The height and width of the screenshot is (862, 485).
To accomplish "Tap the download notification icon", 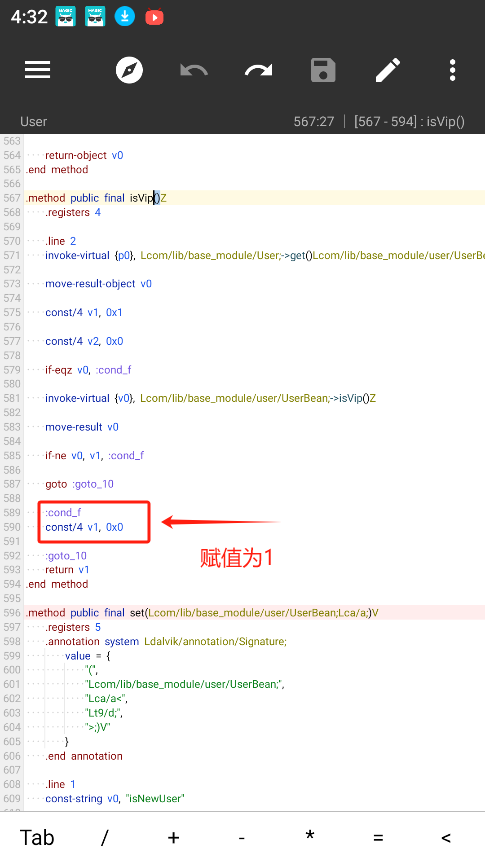I will [x=125, y=17].
